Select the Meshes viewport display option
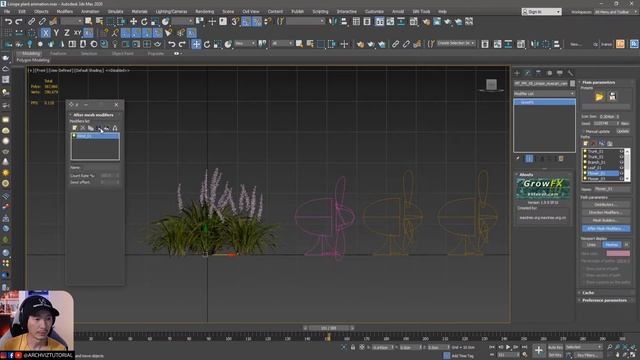 (x=611, y=244)
